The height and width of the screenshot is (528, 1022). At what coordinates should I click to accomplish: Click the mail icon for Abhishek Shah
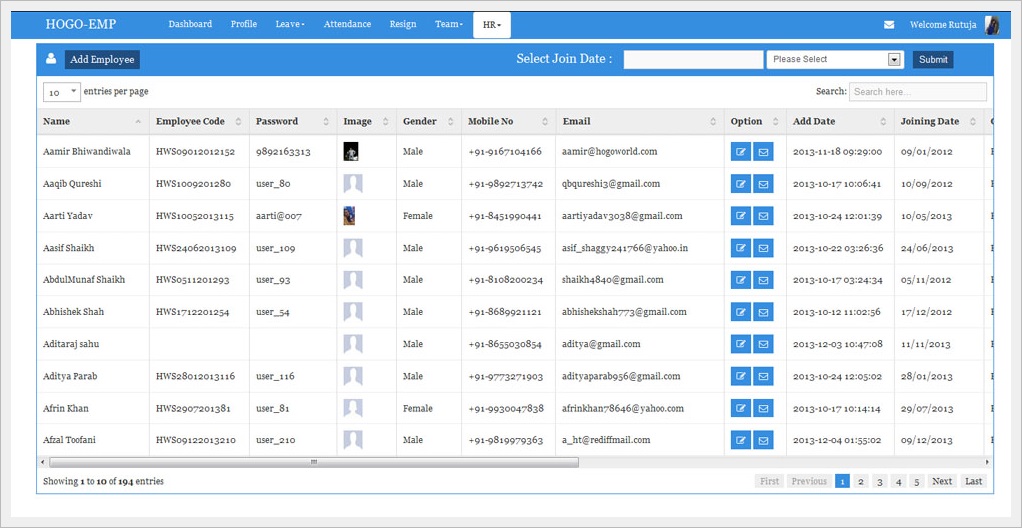click(x=763, y=312)
